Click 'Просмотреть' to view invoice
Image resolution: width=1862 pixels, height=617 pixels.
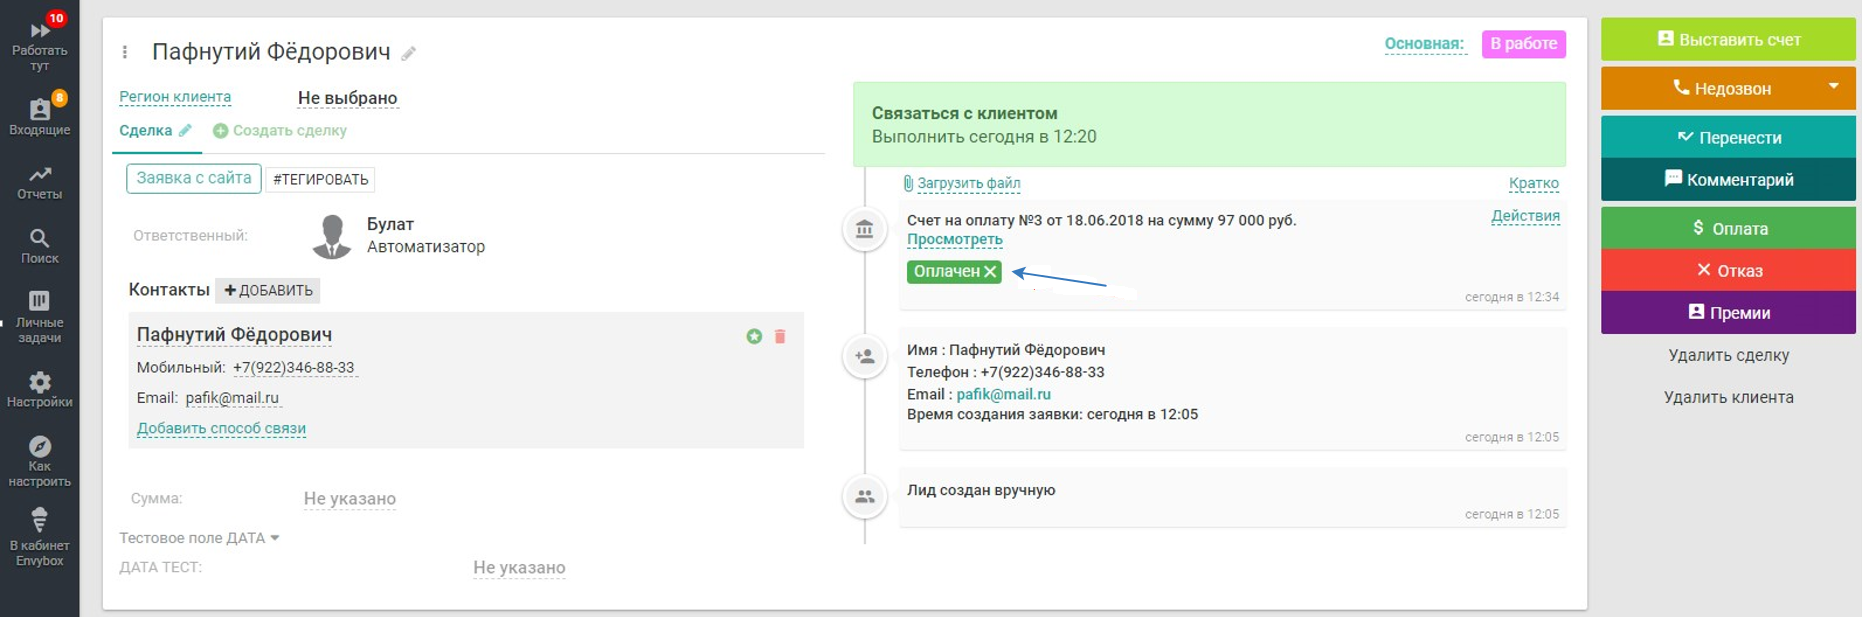pos(954,240)
